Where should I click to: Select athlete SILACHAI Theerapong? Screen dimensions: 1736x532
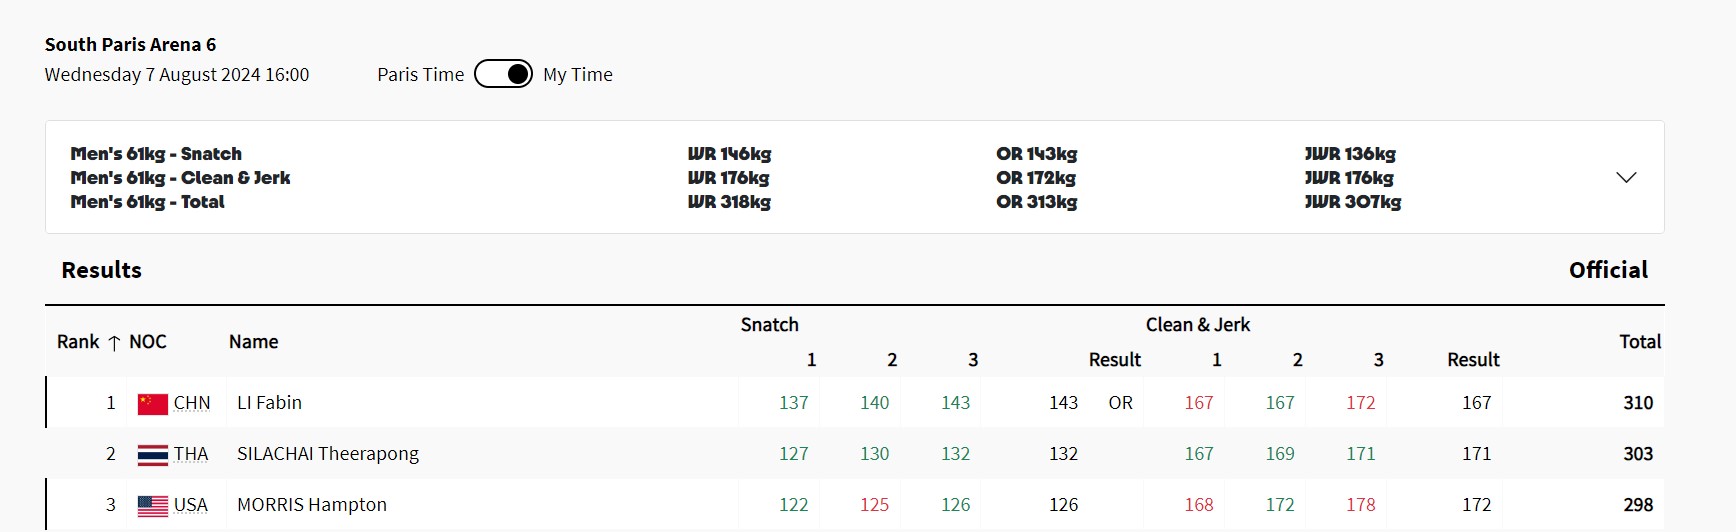pyautogui.click(x=328, y=454)
